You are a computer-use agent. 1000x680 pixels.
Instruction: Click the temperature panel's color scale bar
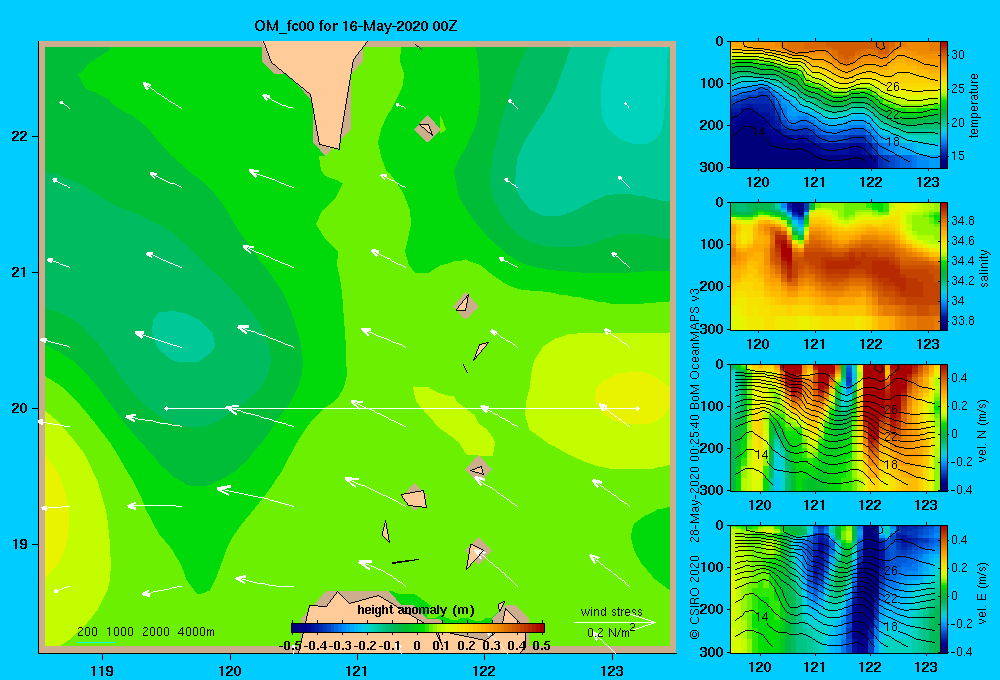tap(944, 105)
